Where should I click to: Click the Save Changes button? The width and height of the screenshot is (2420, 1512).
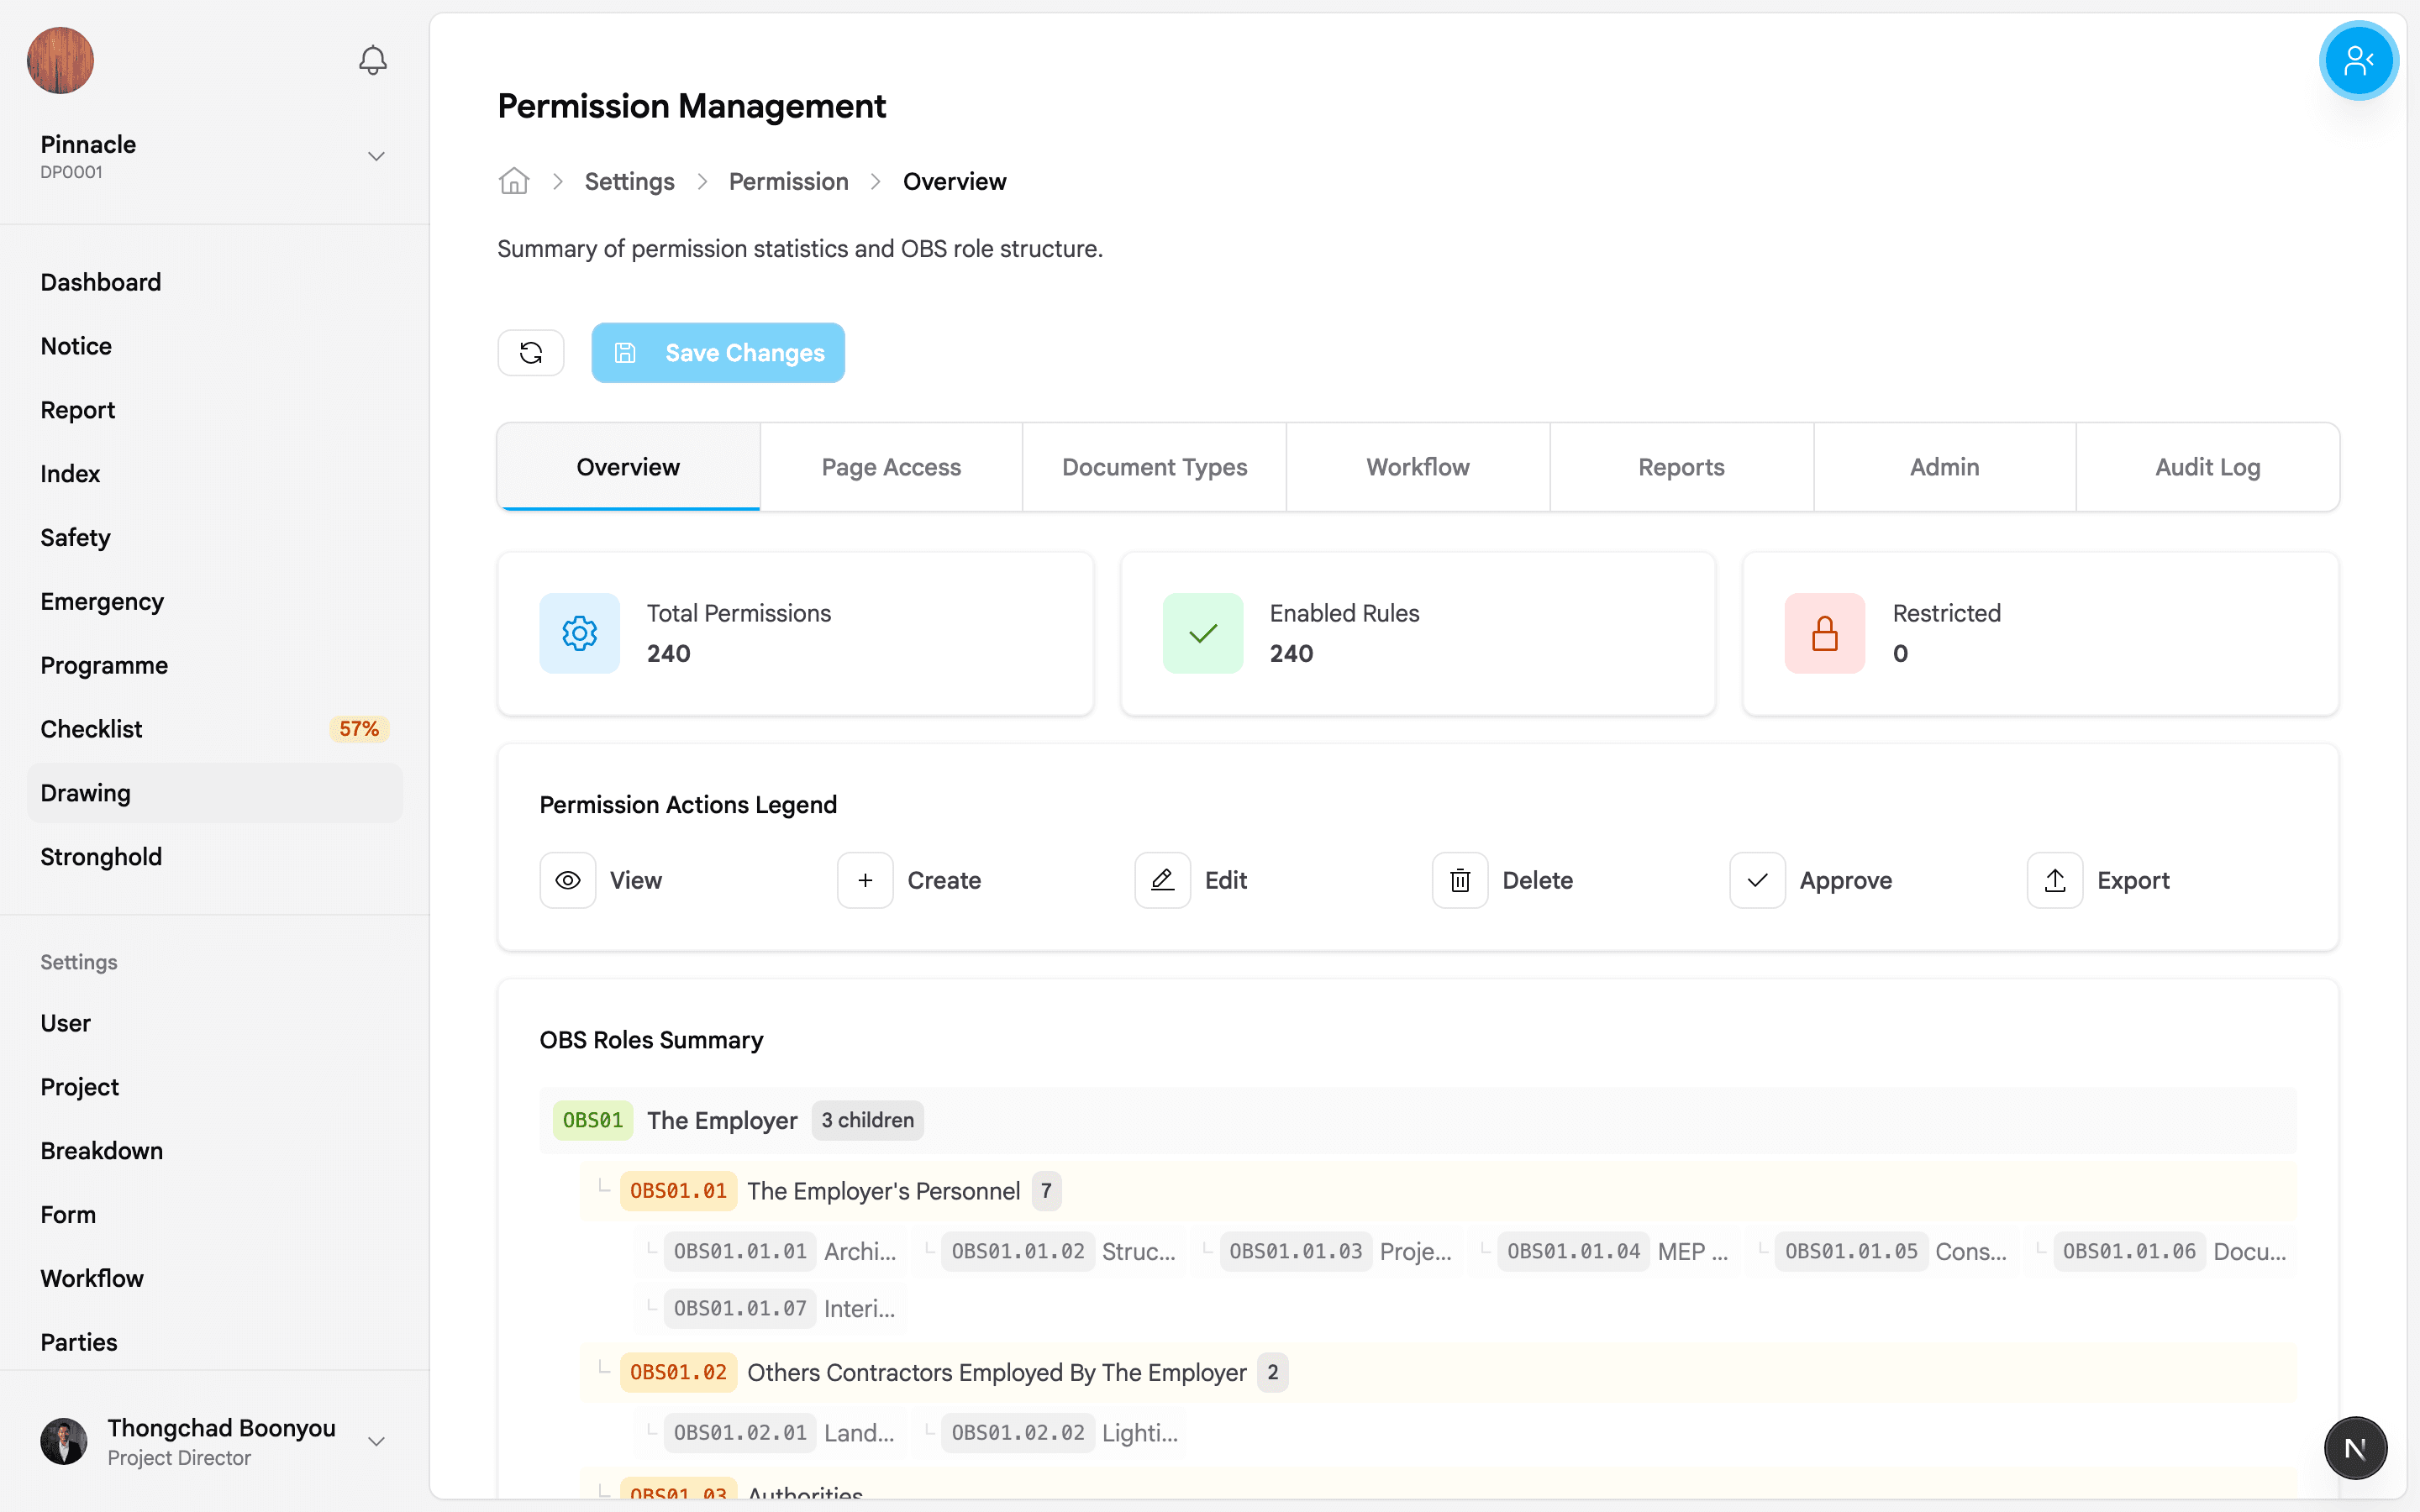pos(718,352)
